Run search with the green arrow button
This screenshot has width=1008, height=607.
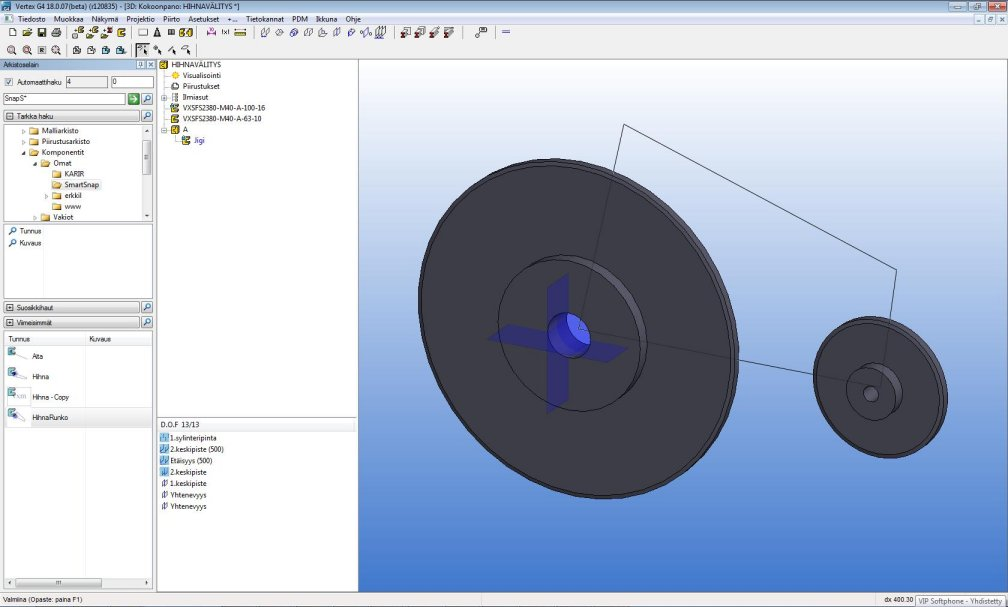[x=133, y=99]
